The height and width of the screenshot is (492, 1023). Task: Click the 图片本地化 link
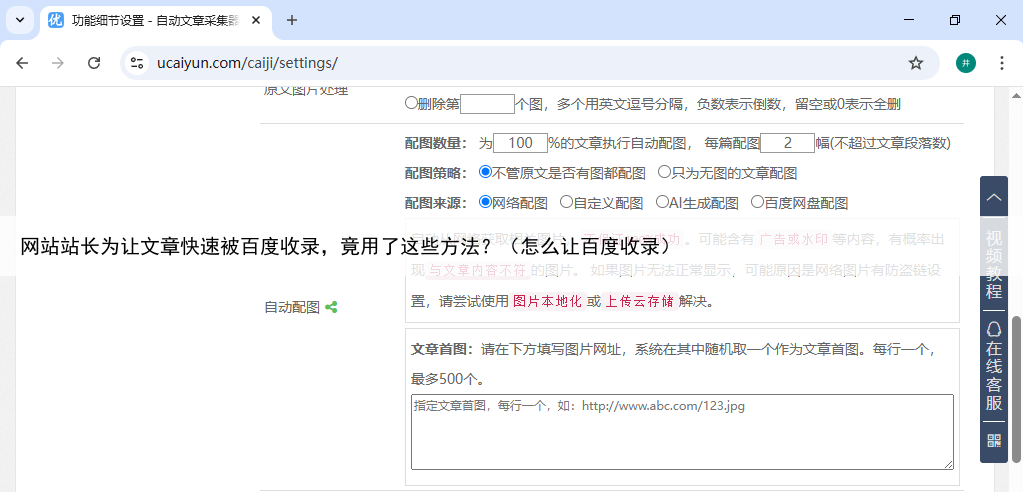pyautogui.click(x=547, y=301)
